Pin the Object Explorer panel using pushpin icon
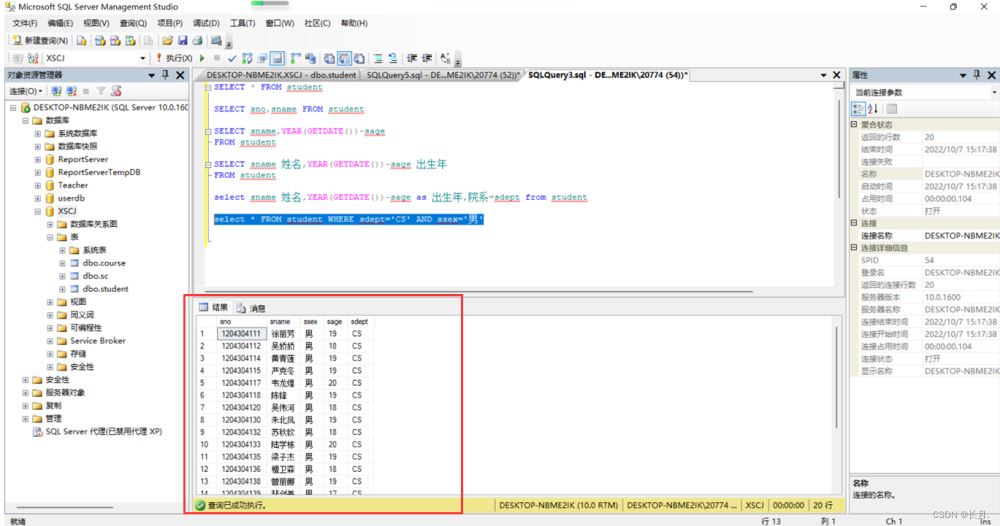 click(166, 75)
